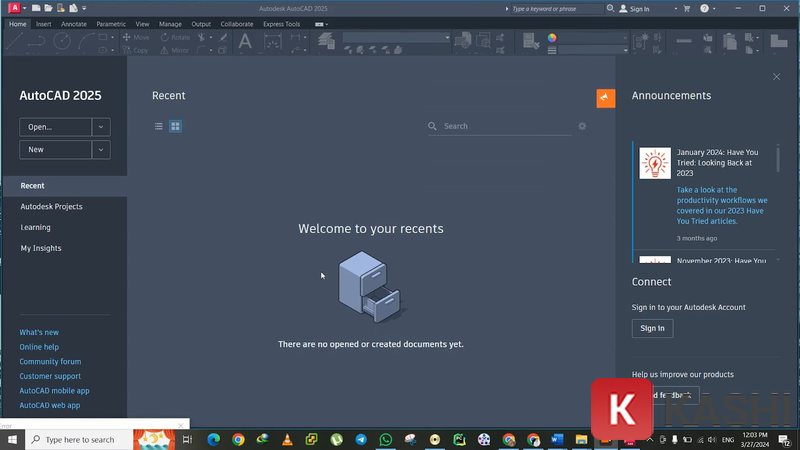This screenshot has width=800, height=450.
Task: Select Recent in the left sidebar
Action: tap(65, 186)
